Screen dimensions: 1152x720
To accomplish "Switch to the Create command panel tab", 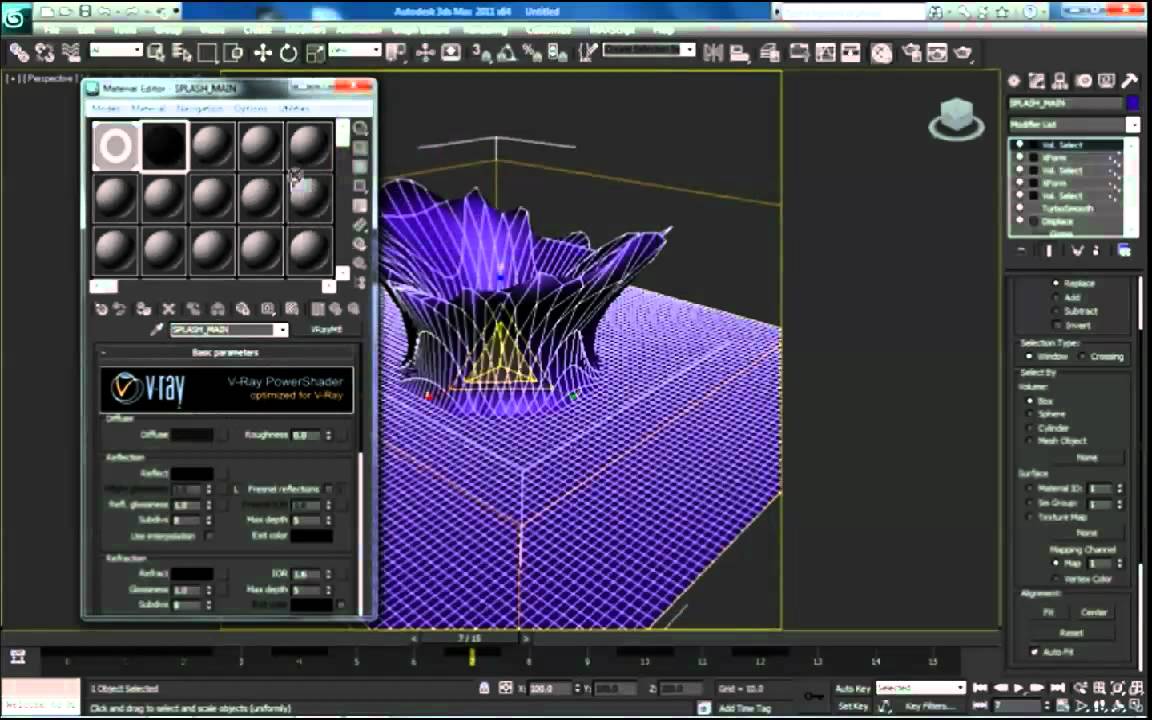I will (1014, 81).
